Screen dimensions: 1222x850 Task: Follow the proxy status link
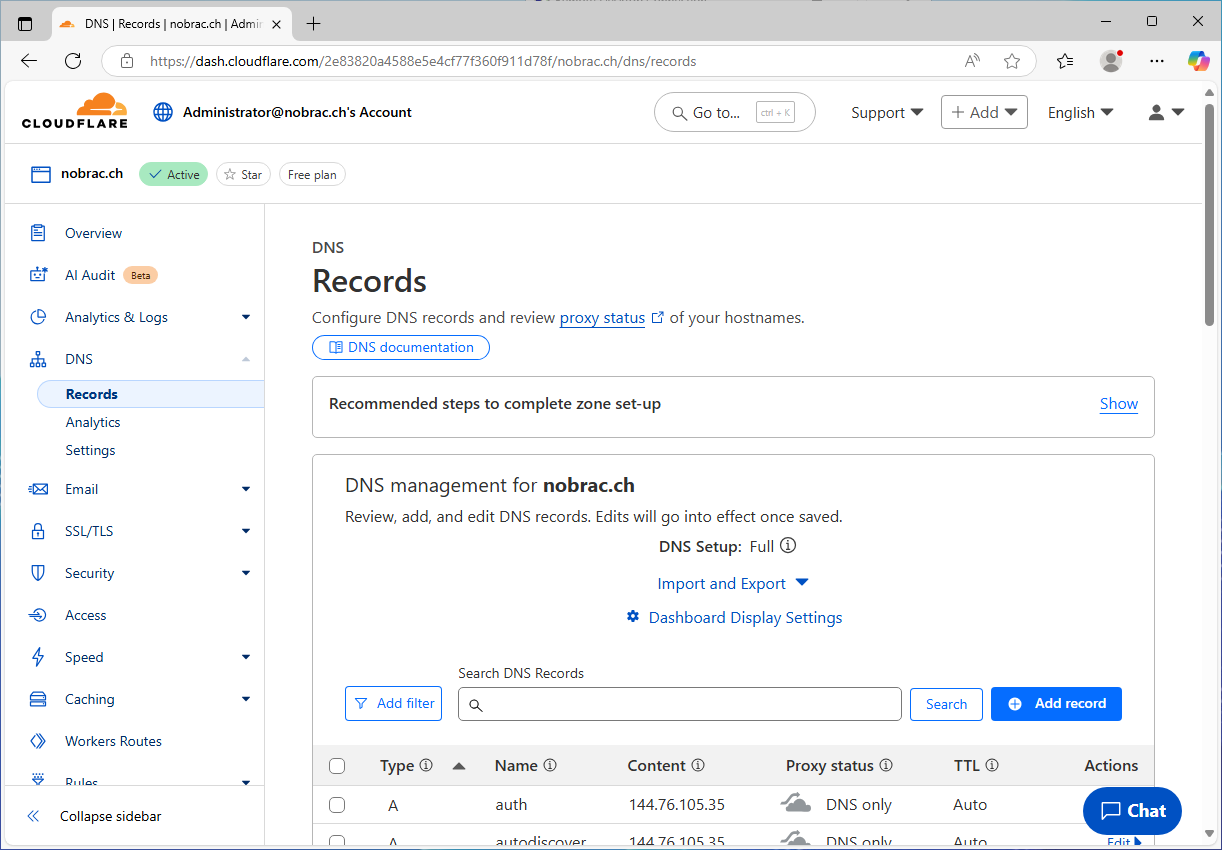tap(602, 318)
